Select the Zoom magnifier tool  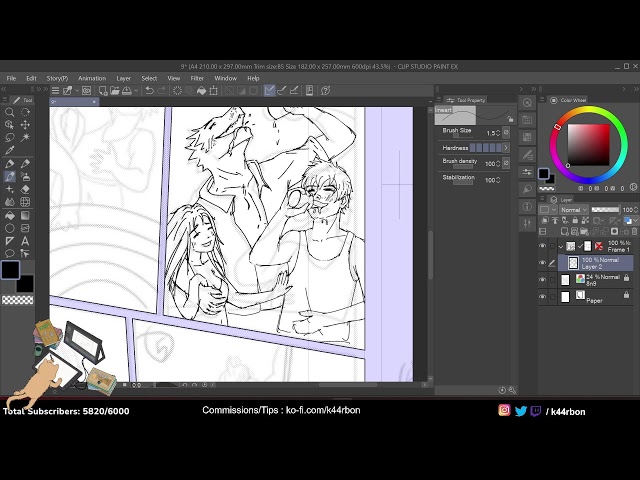click(x=9, y=112)
